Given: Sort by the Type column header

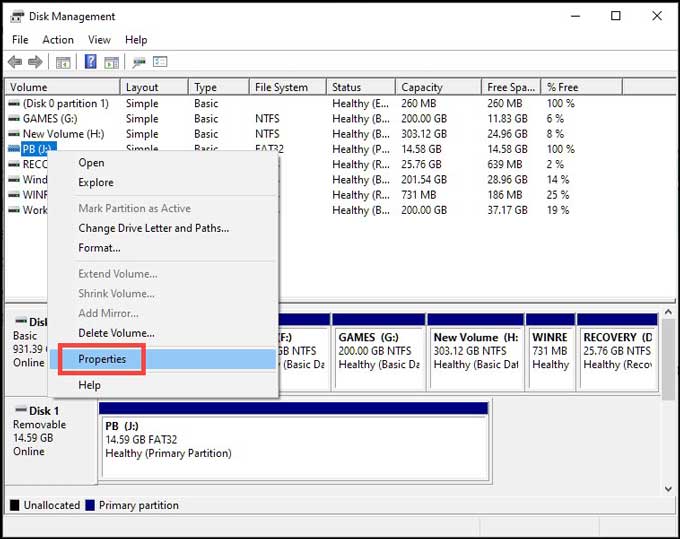Looking at the screenshot, I should [x=219, y=87].
